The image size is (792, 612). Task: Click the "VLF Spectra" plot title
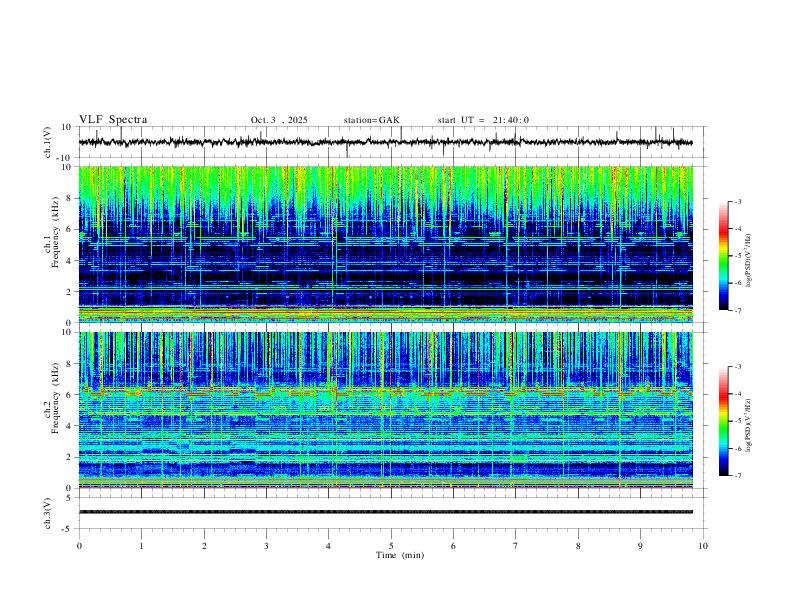coord(113,120)
